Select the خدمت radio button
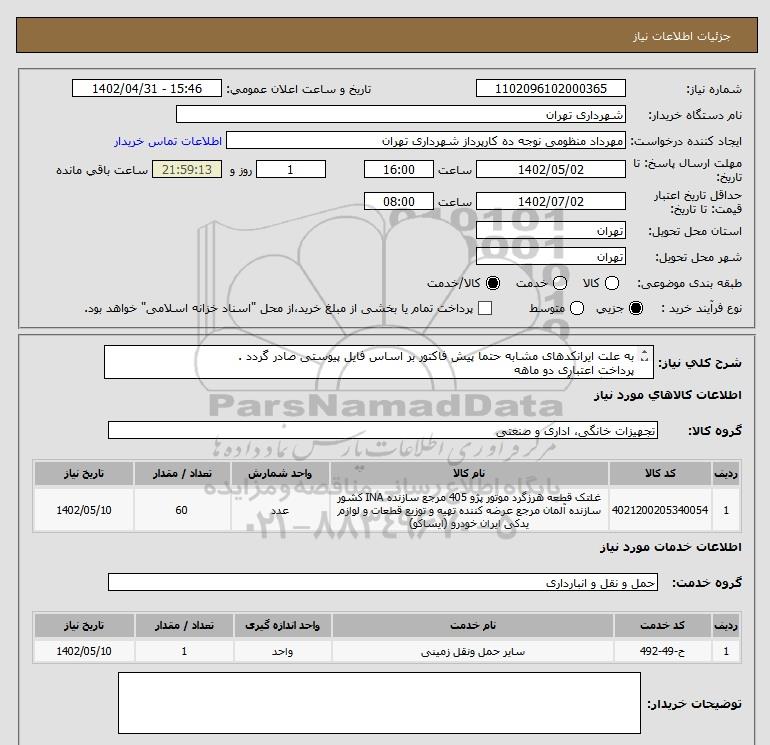Image resolution: width=770 pixels, height=745 pixels. click(x=559, y=283)
